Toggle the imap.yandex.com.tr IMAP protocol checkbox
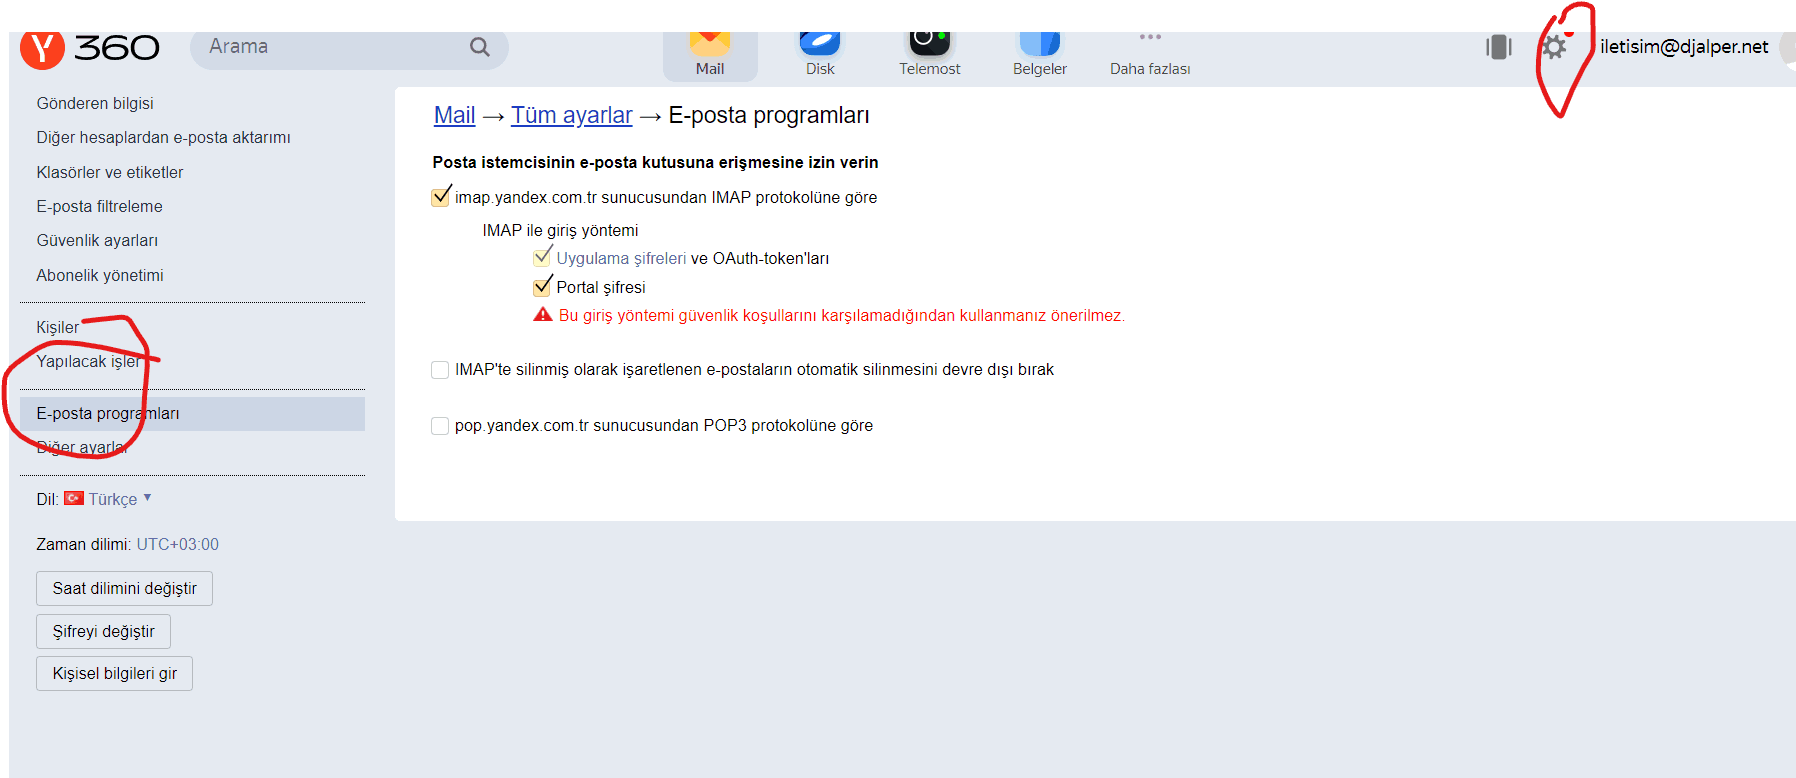The height and width of the screenshot is (778, 1796). (440, 197)
